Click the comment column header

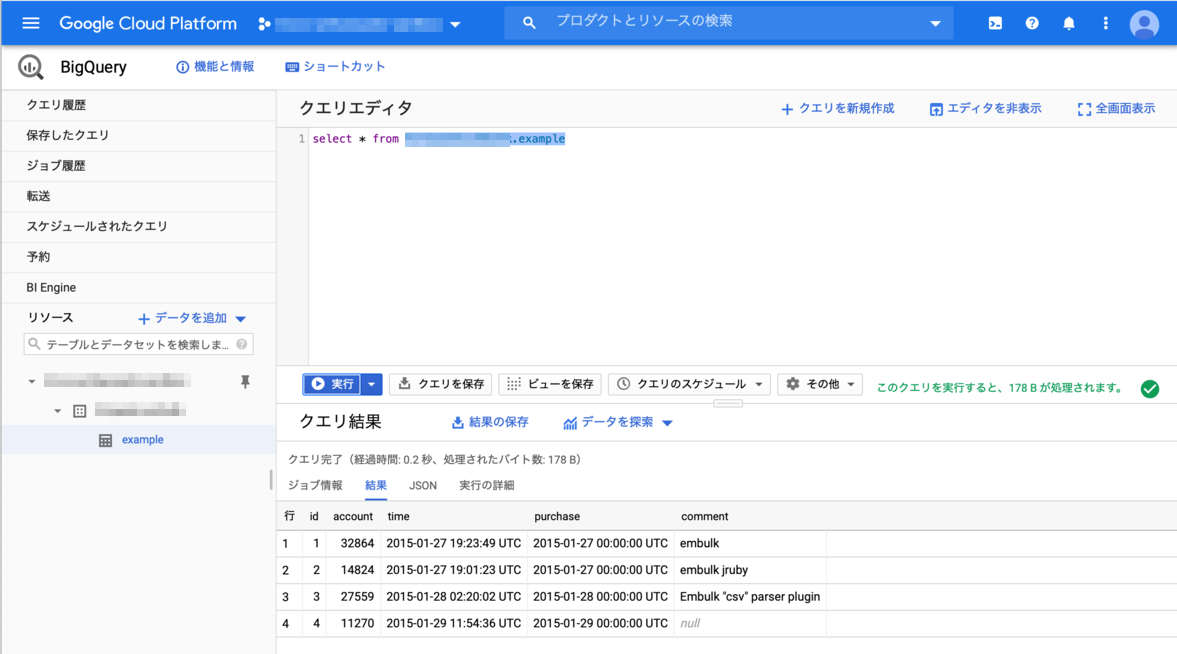point(705,517)
